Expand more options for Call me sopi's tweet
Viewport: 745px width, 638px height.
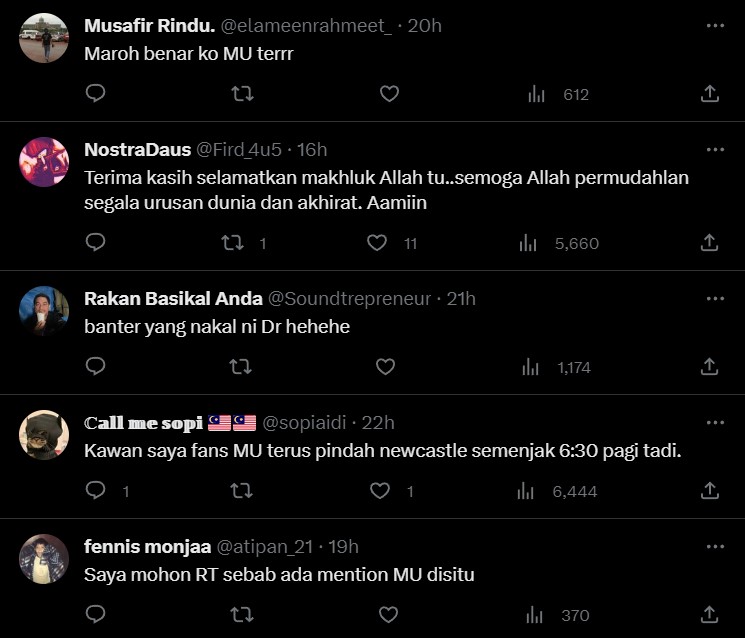(x=715, y=422)
